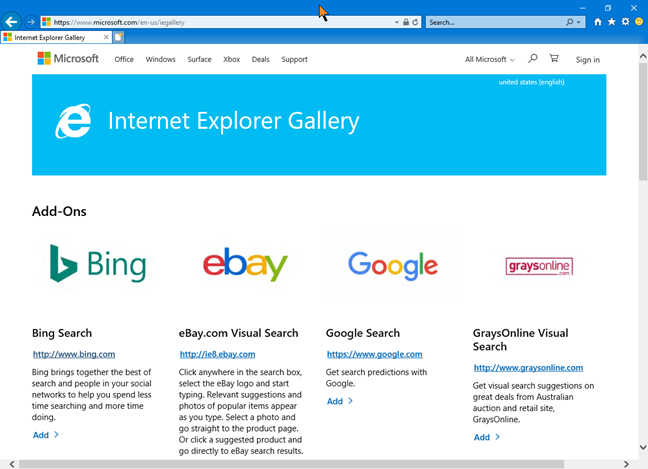Click the vertical scrollbar down arrow

point(643,447)
